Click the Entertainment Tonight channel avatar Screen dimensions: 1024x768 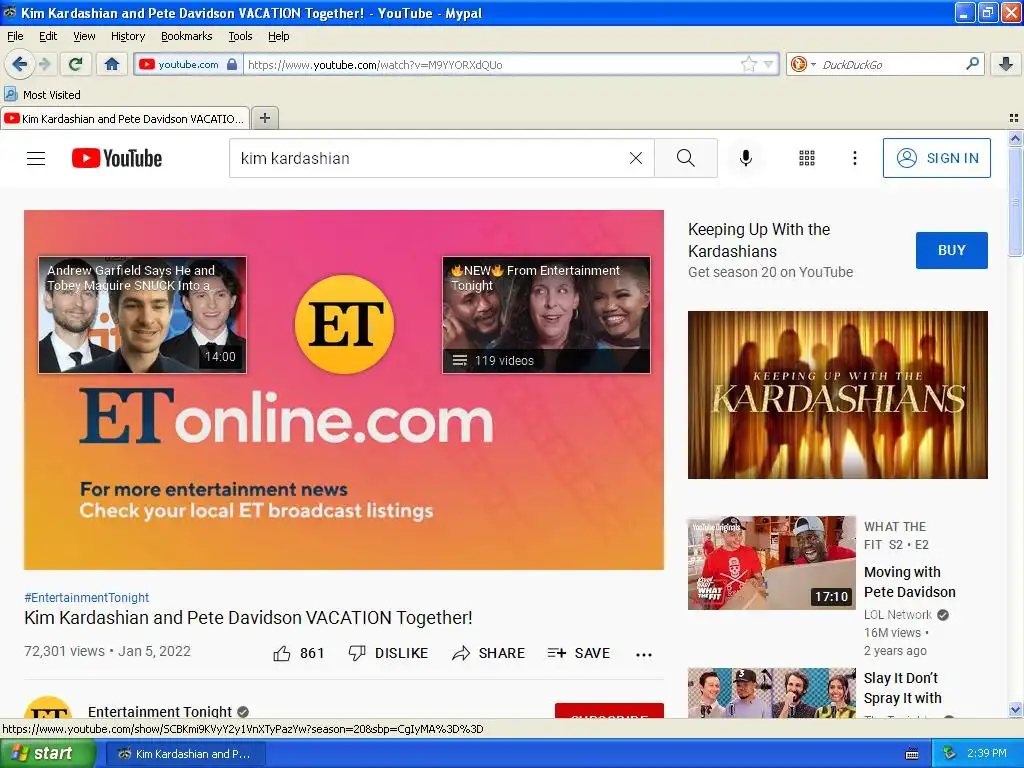point(48,708)
